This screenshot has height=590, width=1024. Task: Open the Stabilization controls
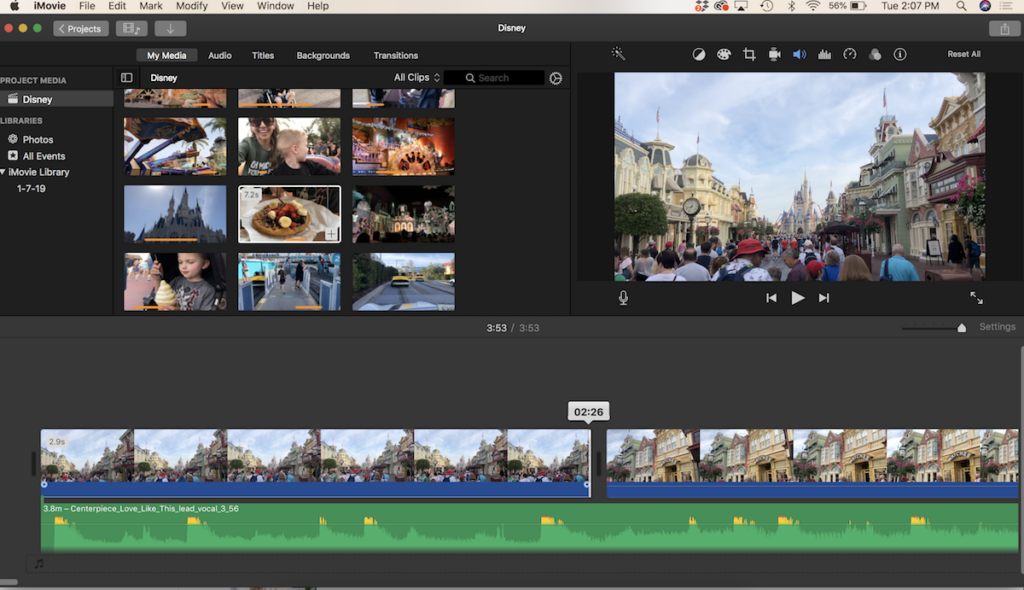pyautogui.click(x=774, y=54)
